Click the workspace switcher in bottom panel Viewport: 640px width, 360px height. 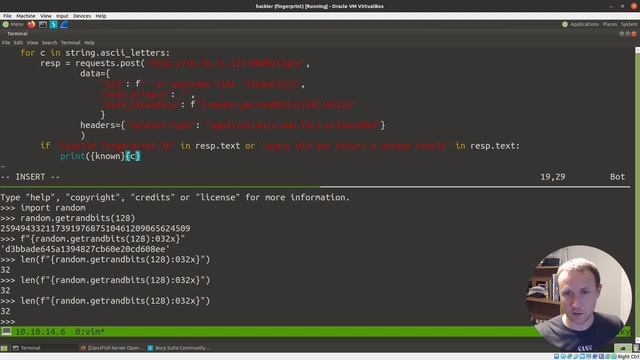(623, 348)
